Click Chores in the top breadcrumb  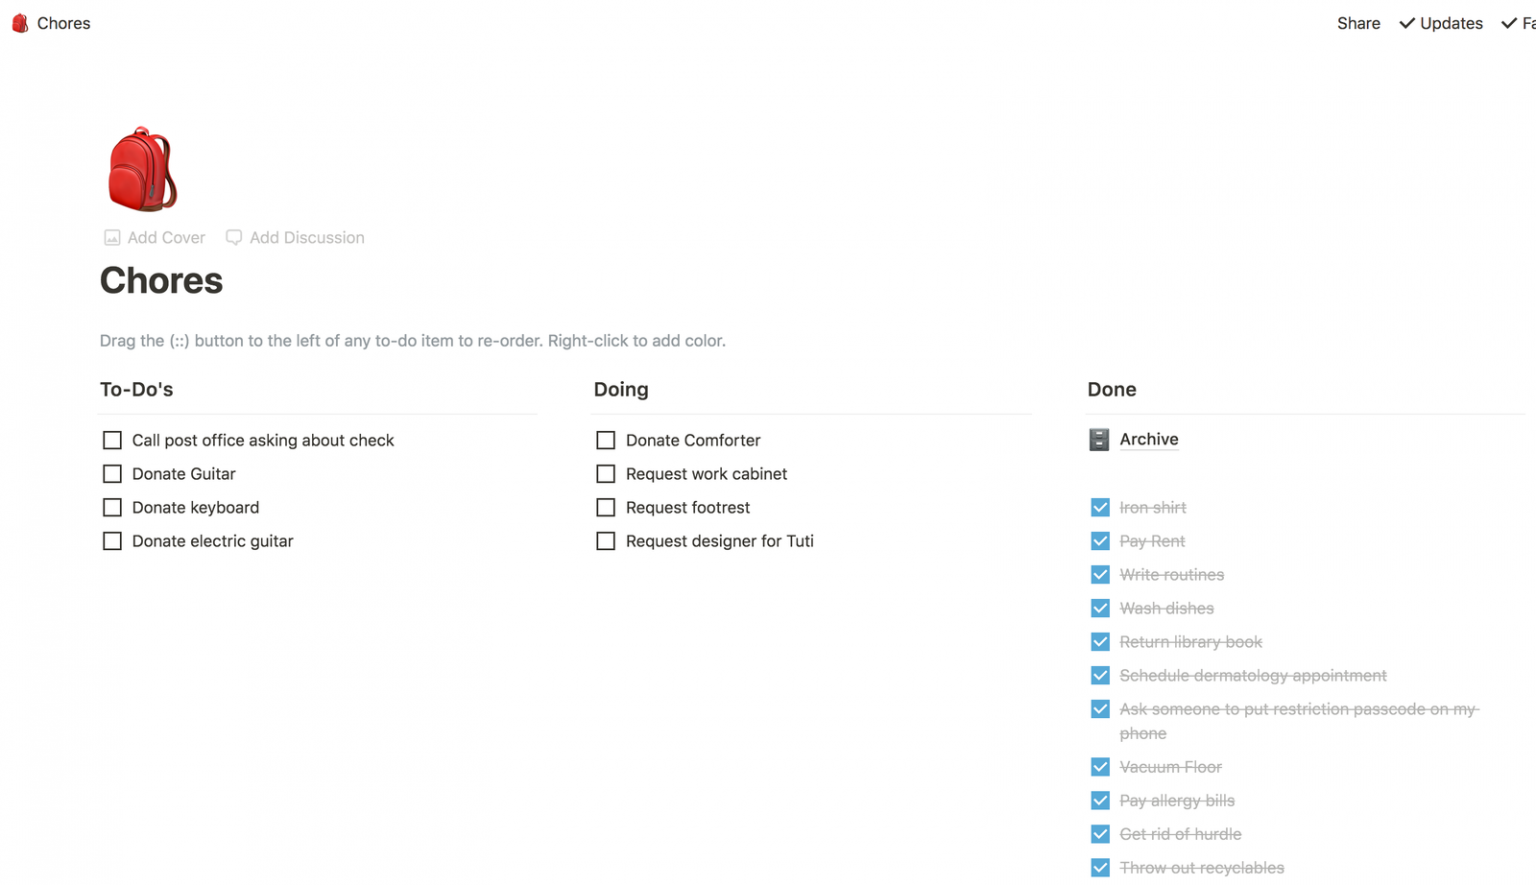[x=64, y=22]
